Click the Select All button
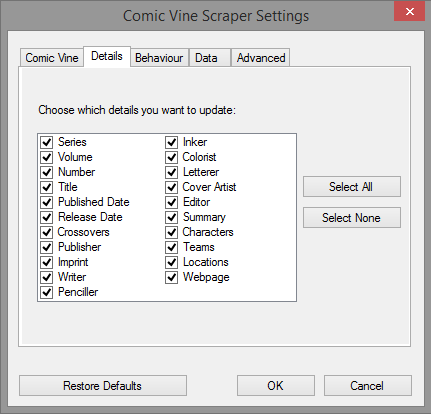431x414 pixels. [x=352, y=187]
